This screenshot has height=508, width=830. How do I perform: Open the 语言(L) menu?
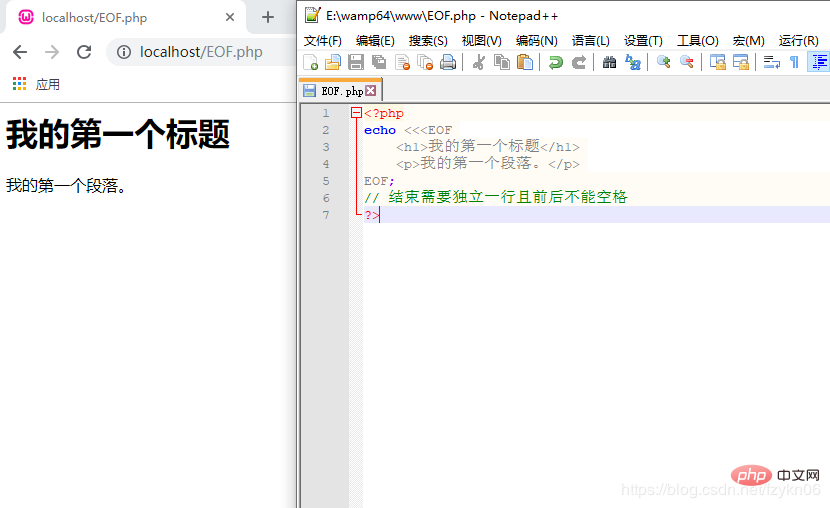[x=591, y=41]
